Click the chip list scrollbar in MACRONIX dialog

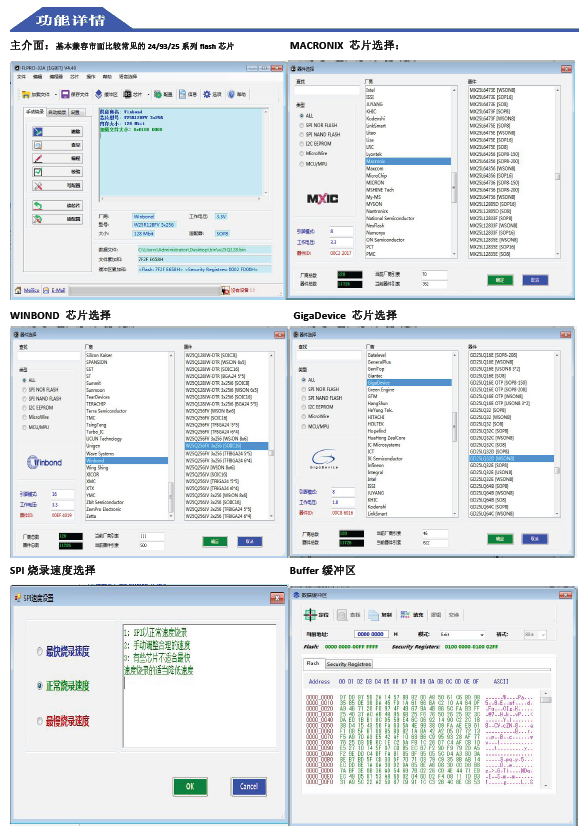[x=557, y=172]
